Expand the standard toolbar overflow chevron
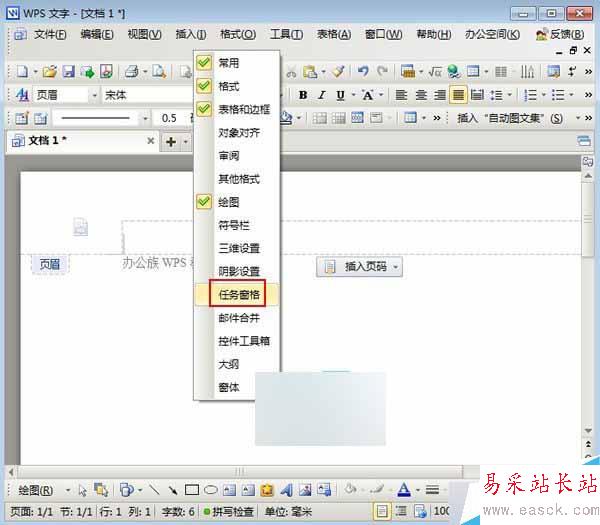 coord(589,71)
